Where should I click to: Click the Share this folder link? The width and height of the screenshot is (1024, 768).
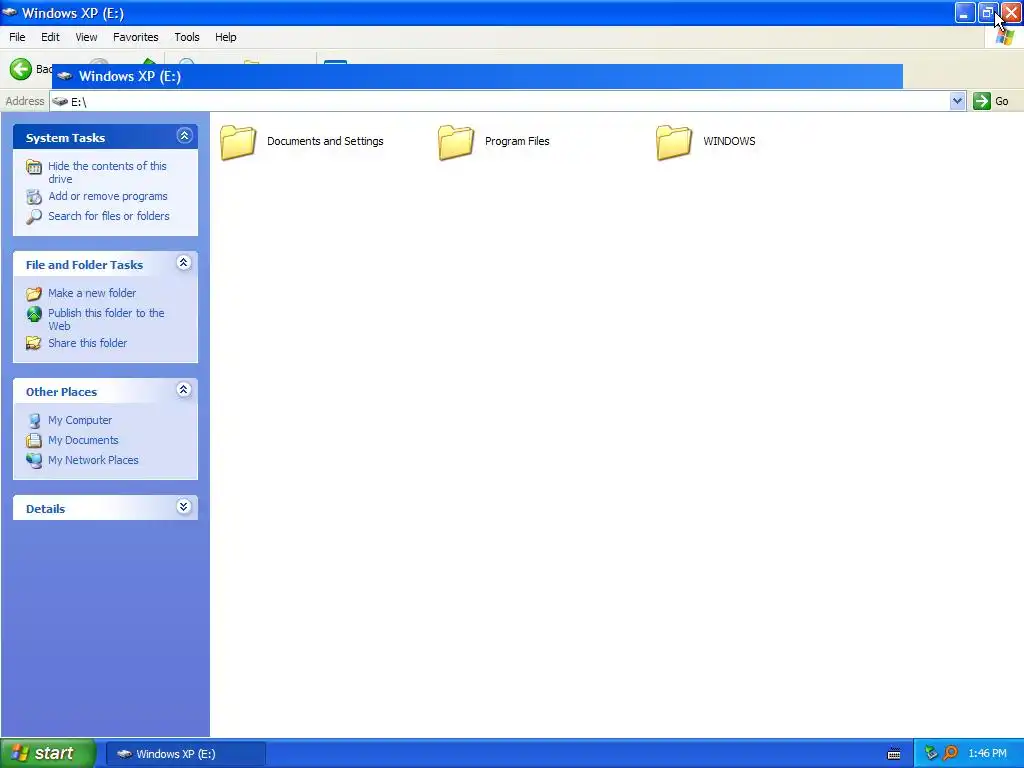(88, 343)
